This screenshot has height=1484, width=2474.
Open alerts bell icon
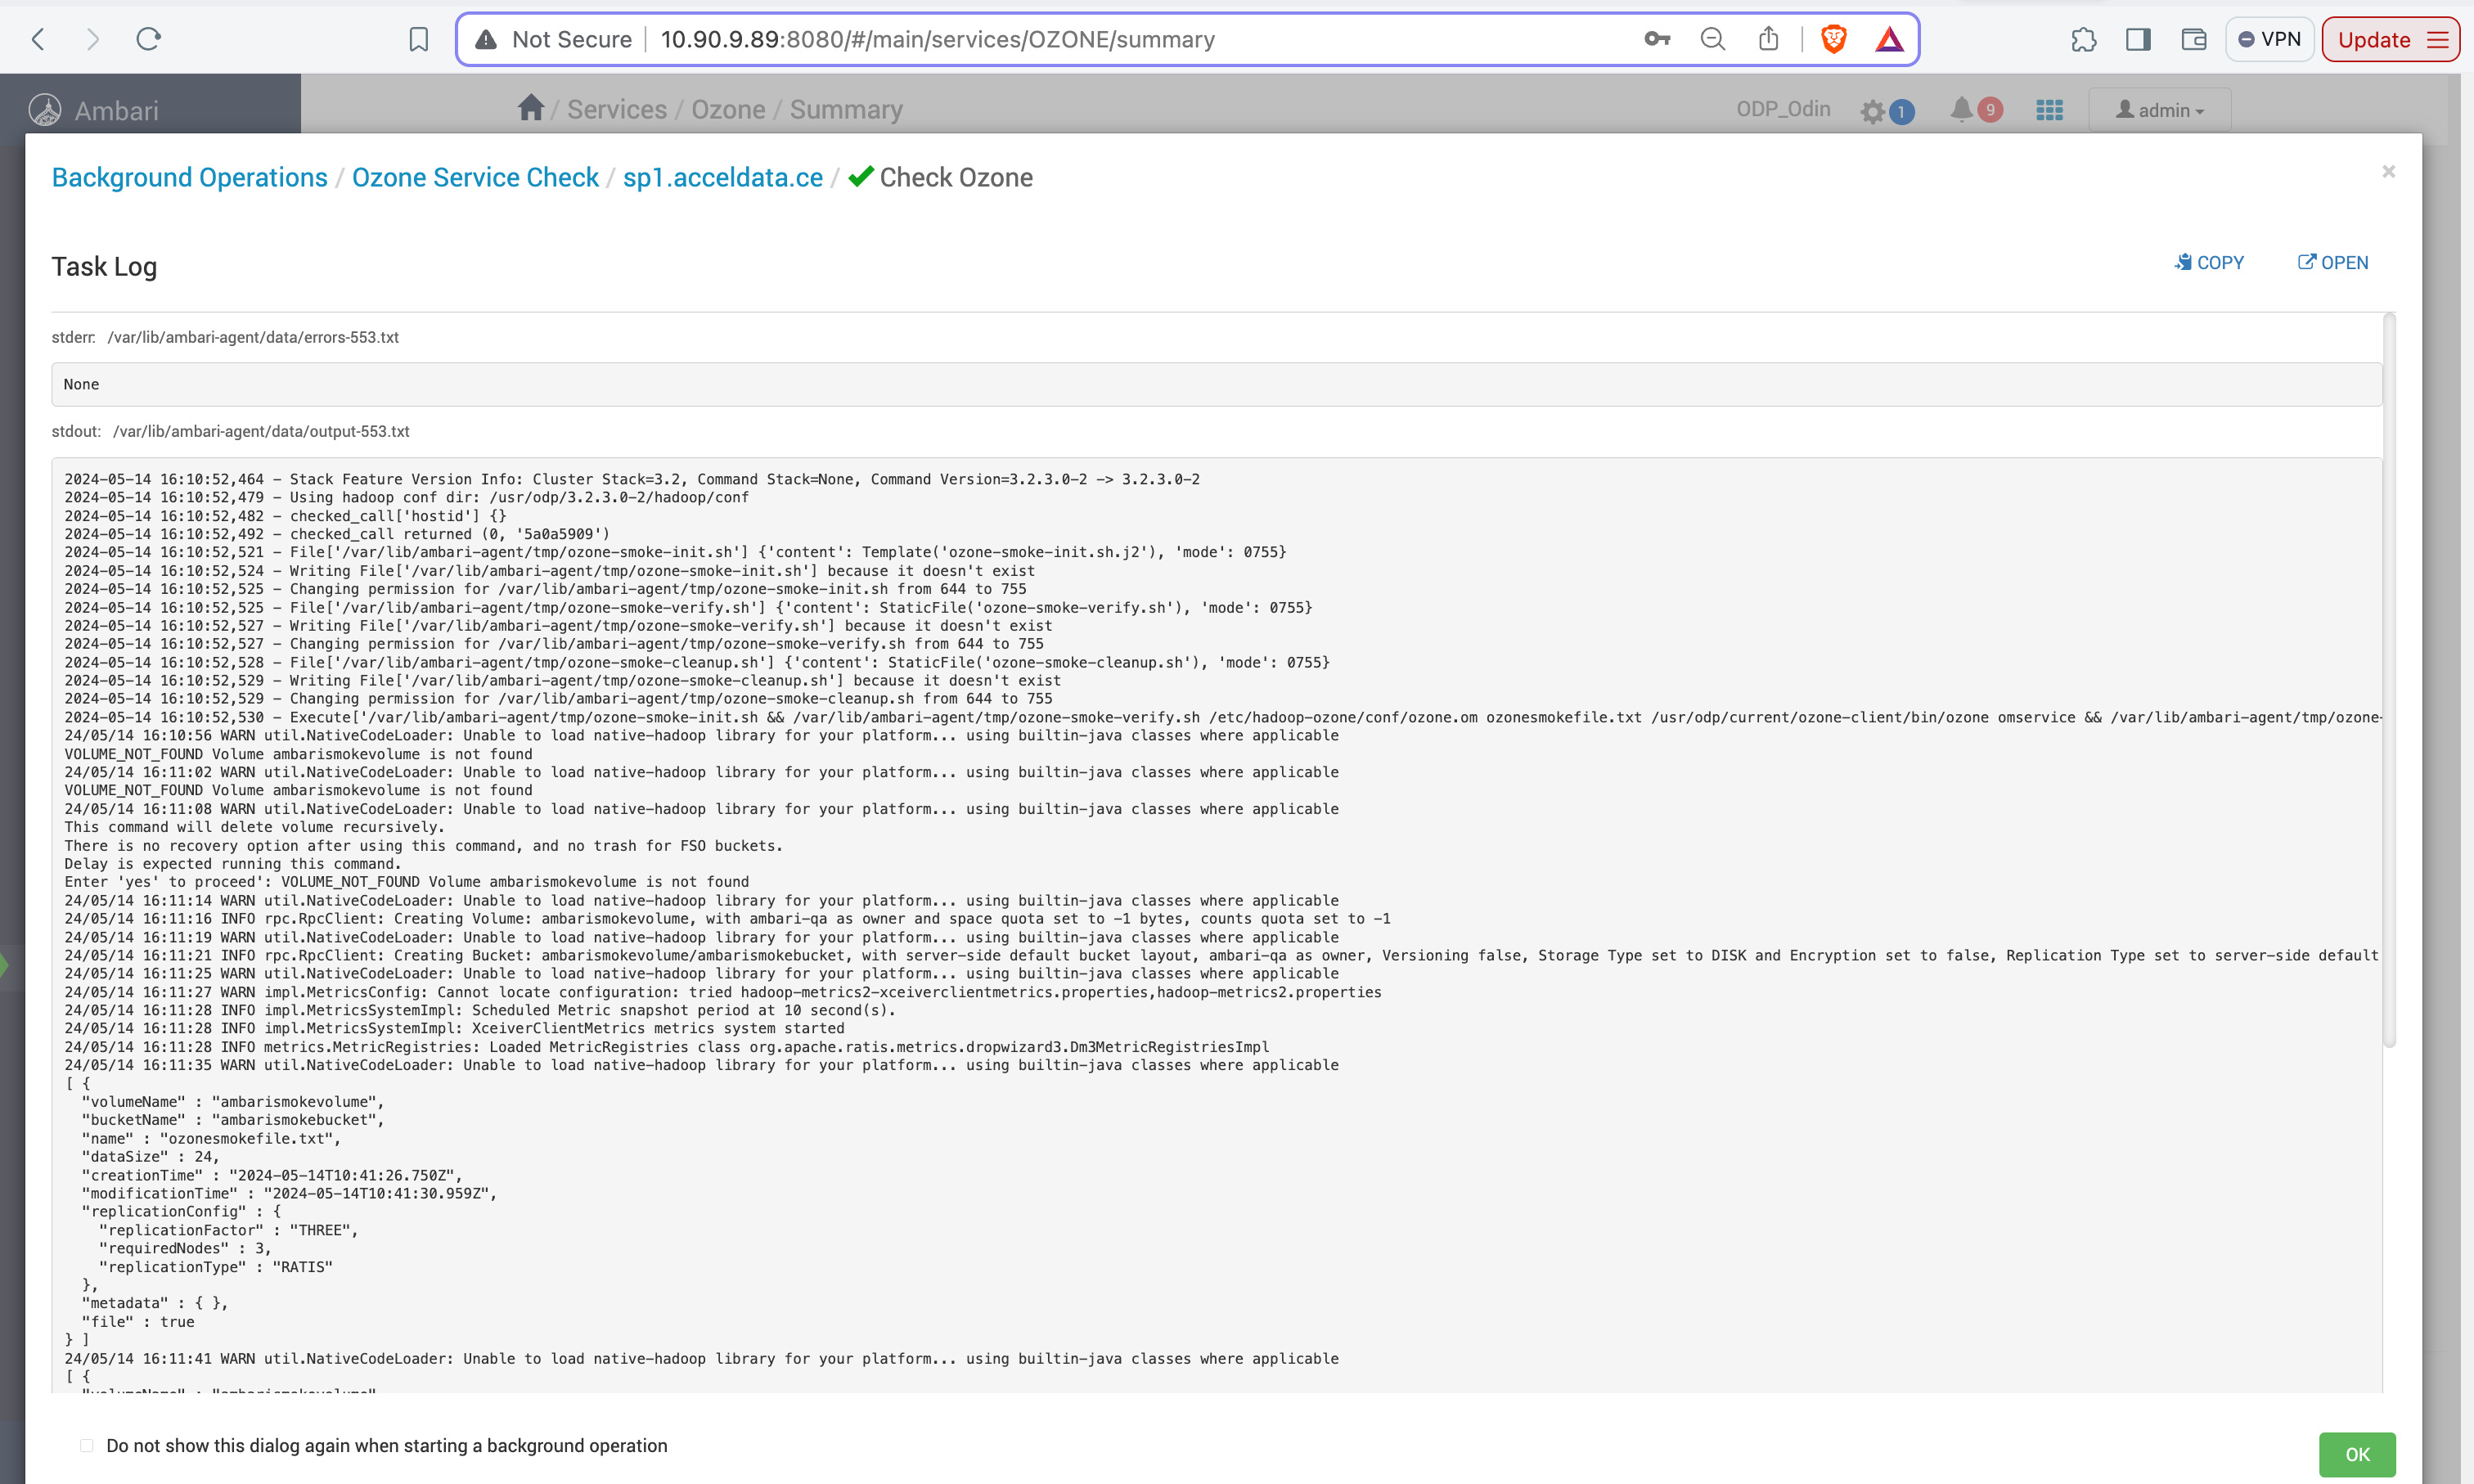[x=1962, y=109]
